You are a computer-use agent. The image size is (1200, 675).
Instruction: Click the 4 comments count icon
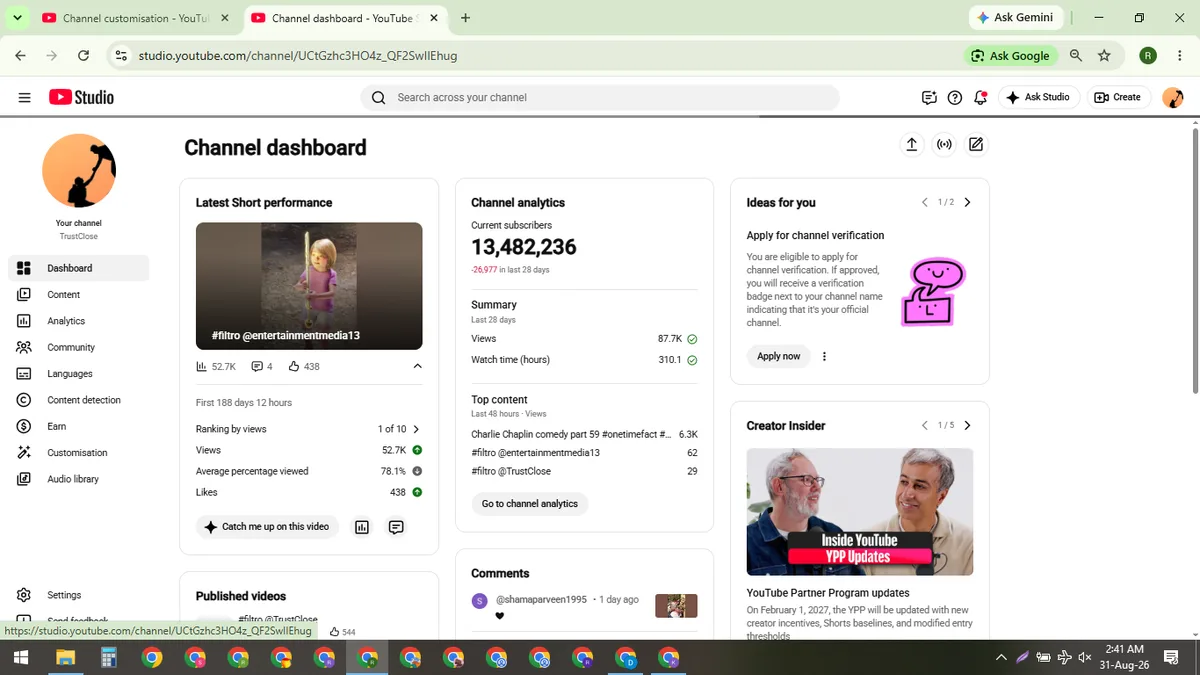tap(262, 367)
